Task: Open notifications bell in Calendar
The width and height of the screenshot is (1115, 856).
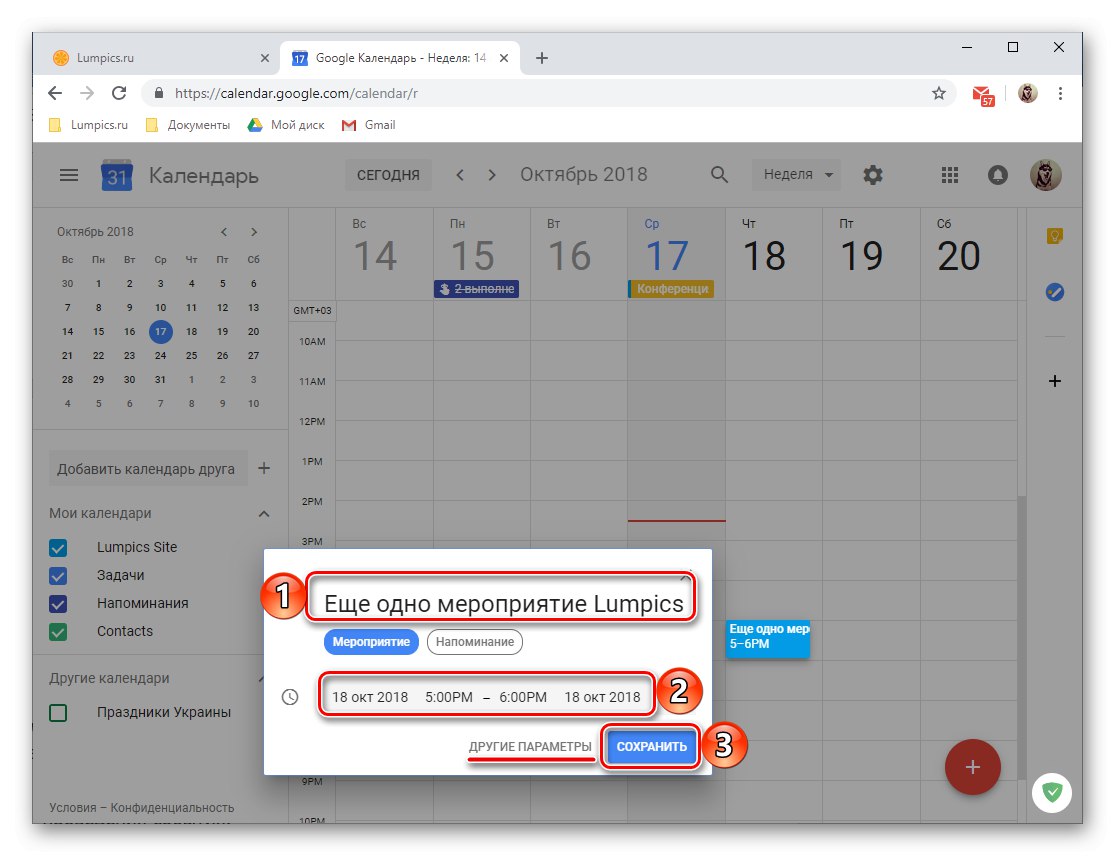Action: pyautogui.click(x=997, y=175)
